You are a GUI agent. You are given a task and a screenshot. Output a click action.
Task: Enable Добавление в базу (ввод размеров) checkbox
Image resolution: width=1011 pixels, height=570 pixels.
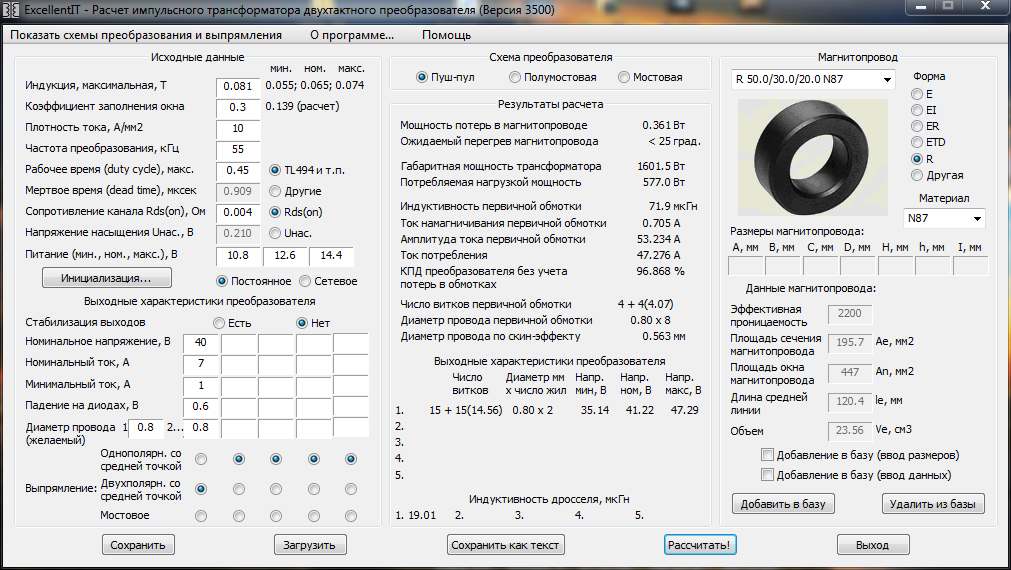(768, 455)
